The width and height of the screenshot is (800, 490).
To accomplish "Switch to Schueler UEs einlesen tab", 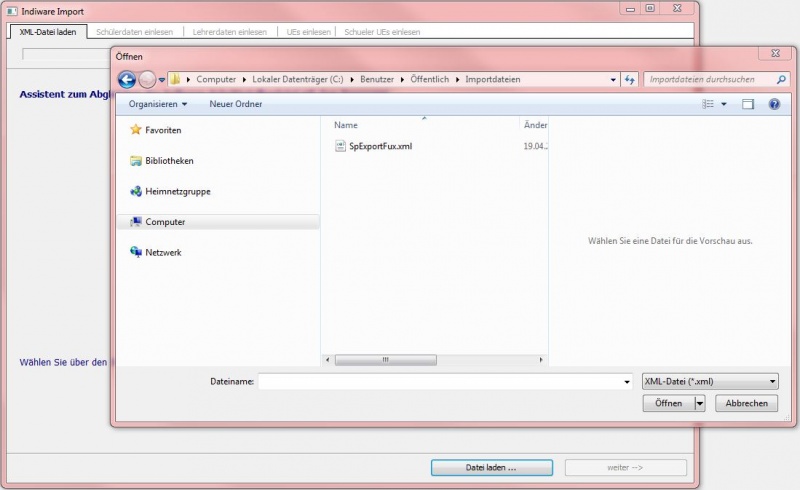I will 382,32.
